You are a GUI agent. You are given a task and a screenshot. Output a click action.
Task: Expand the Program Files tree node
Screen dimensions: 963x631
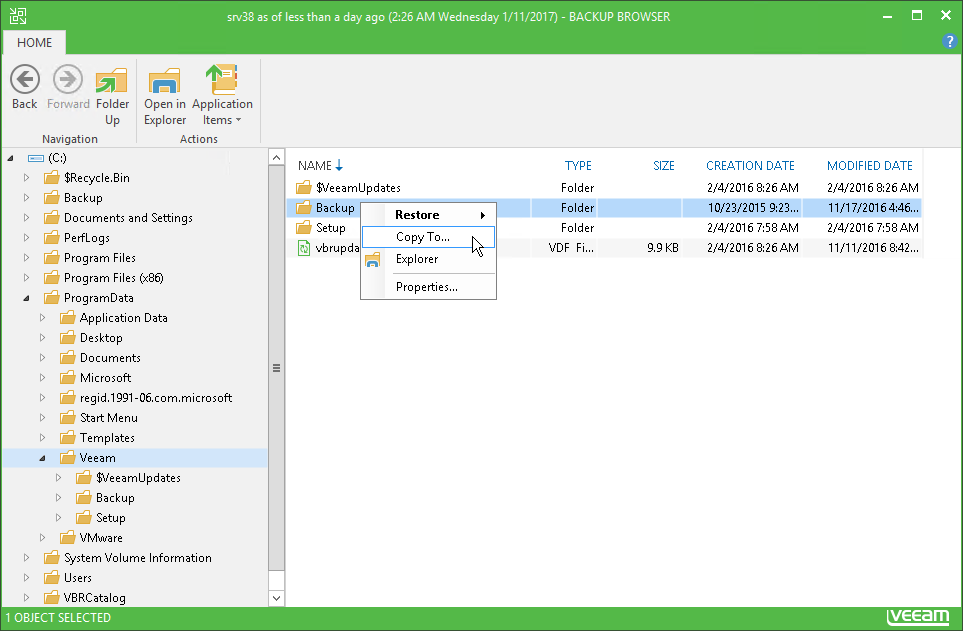tap(26, 258)
